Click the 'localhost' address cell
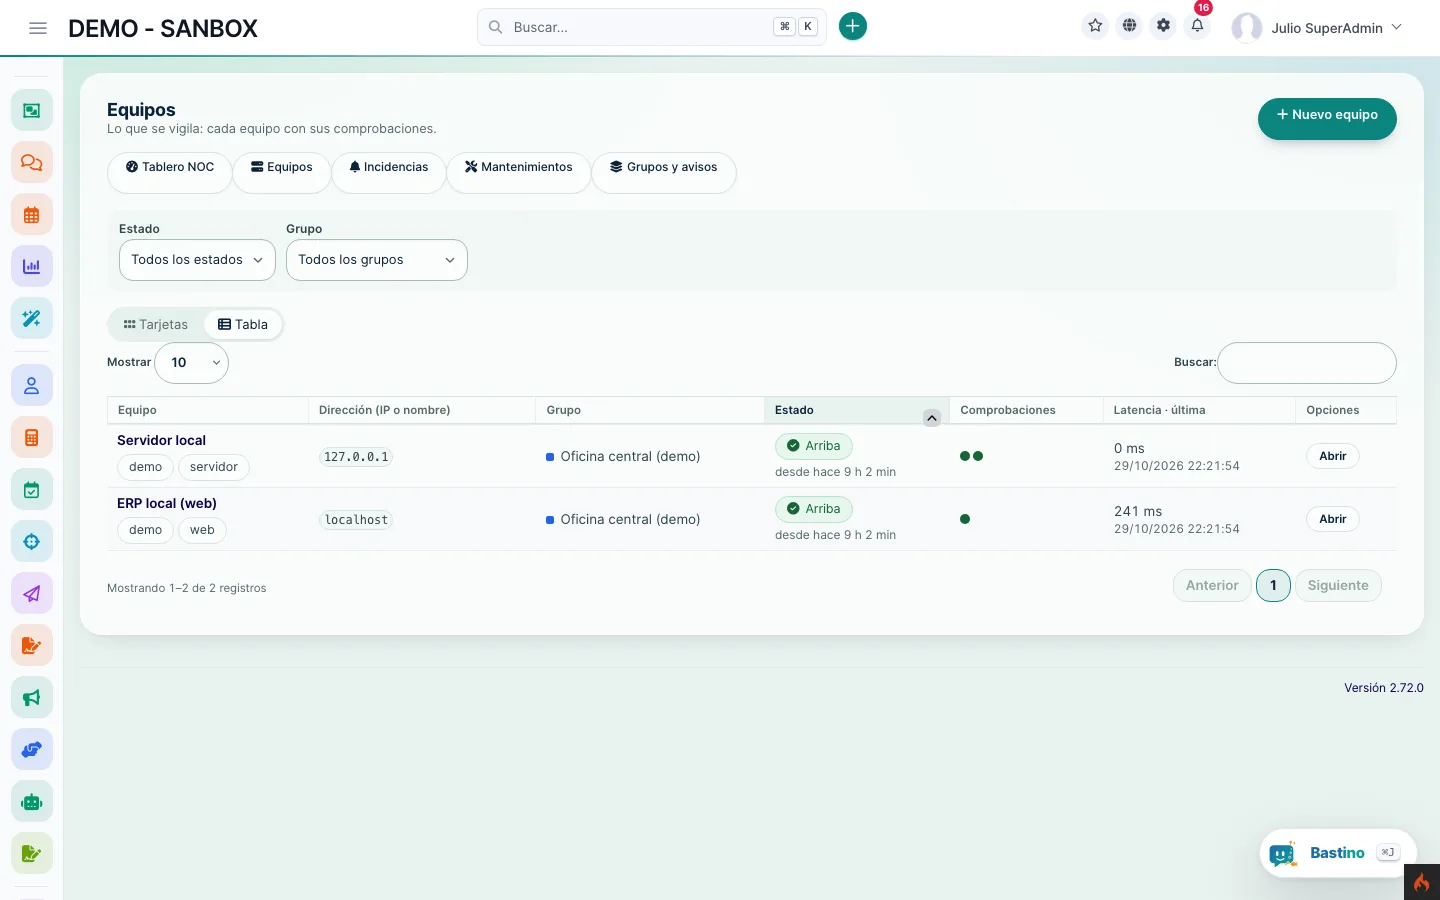The width and height of the screenshot is (1440, 900). click(356, 520)
